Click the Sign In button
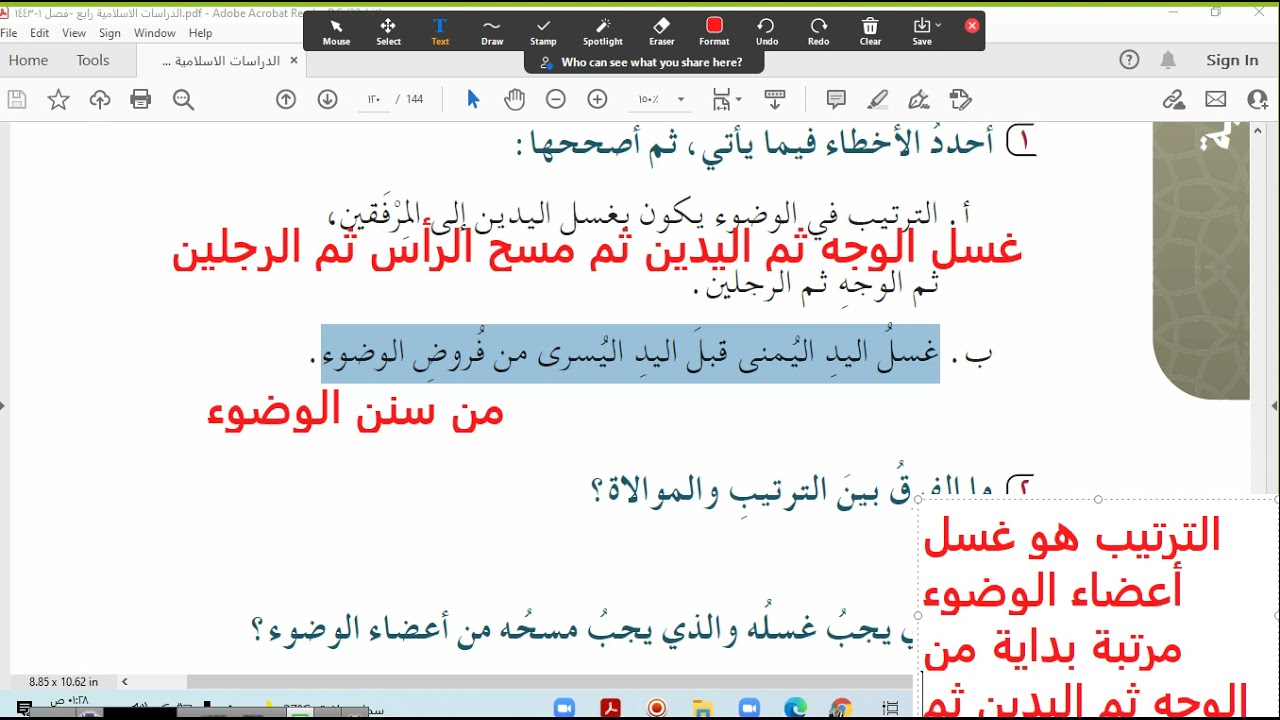1280x720 pixels. point(1232,60)
